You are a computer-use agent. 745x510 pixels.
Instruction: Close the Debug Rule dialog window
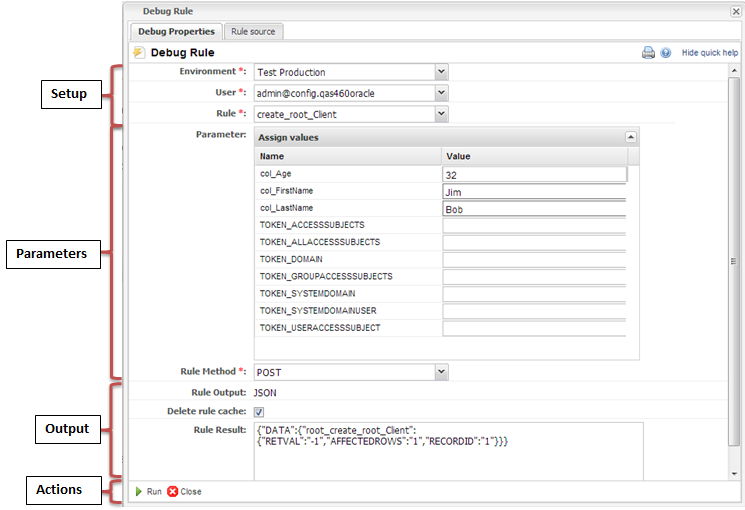[735, 11]
